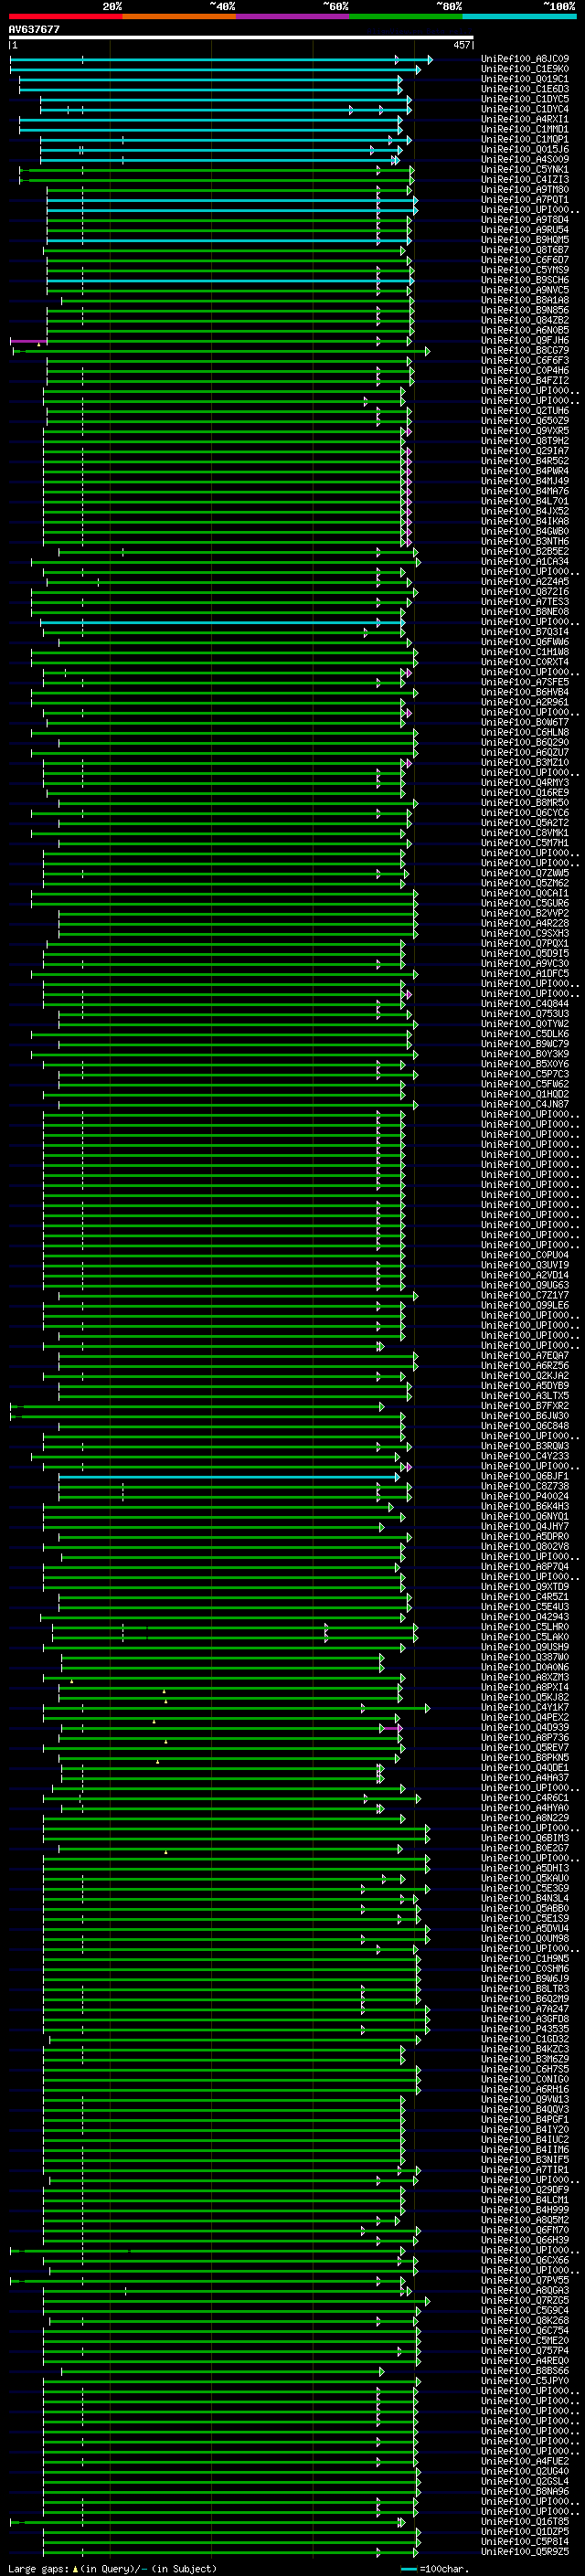Select hit label UniRef100_Q4QDE1
The image size is (585, 2576).
(x=525, y=1768)
